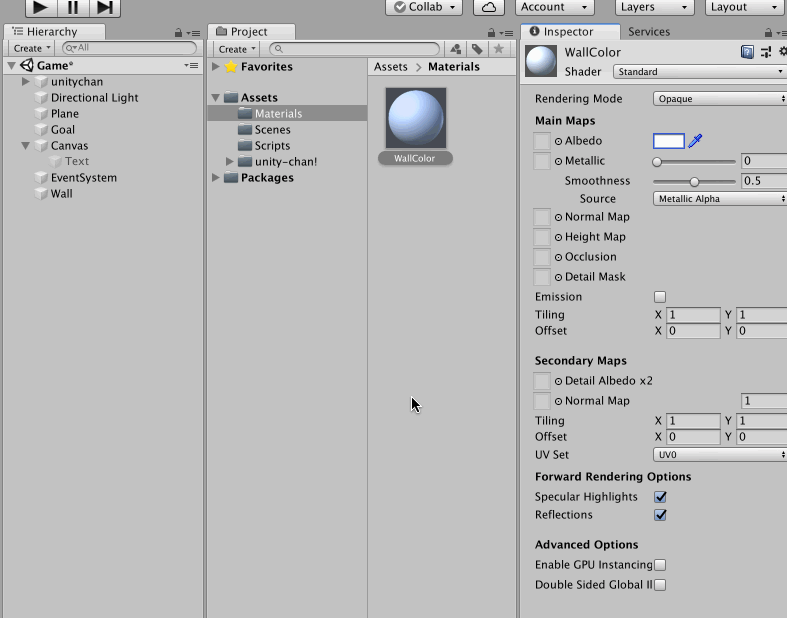The height and width of the screenshot is (618, 787).
Task: Click the material presets slider icon
Action: click(x=766, y=52)
